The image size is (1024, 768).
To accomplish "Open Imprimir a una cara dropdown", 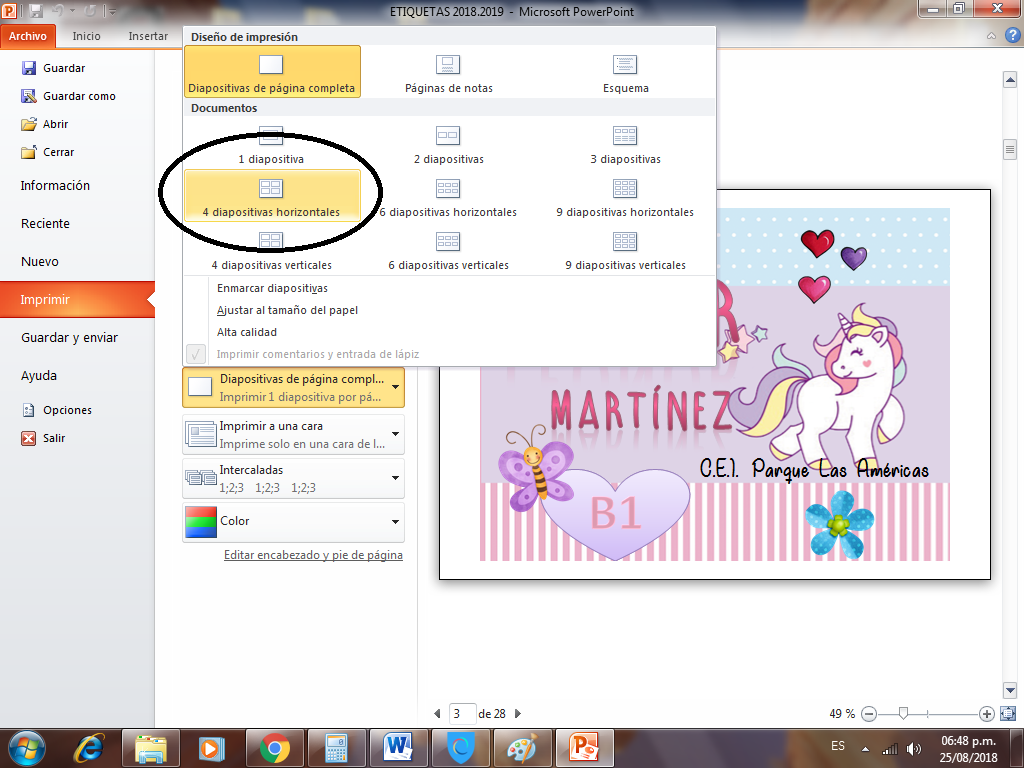I will 293,434.
